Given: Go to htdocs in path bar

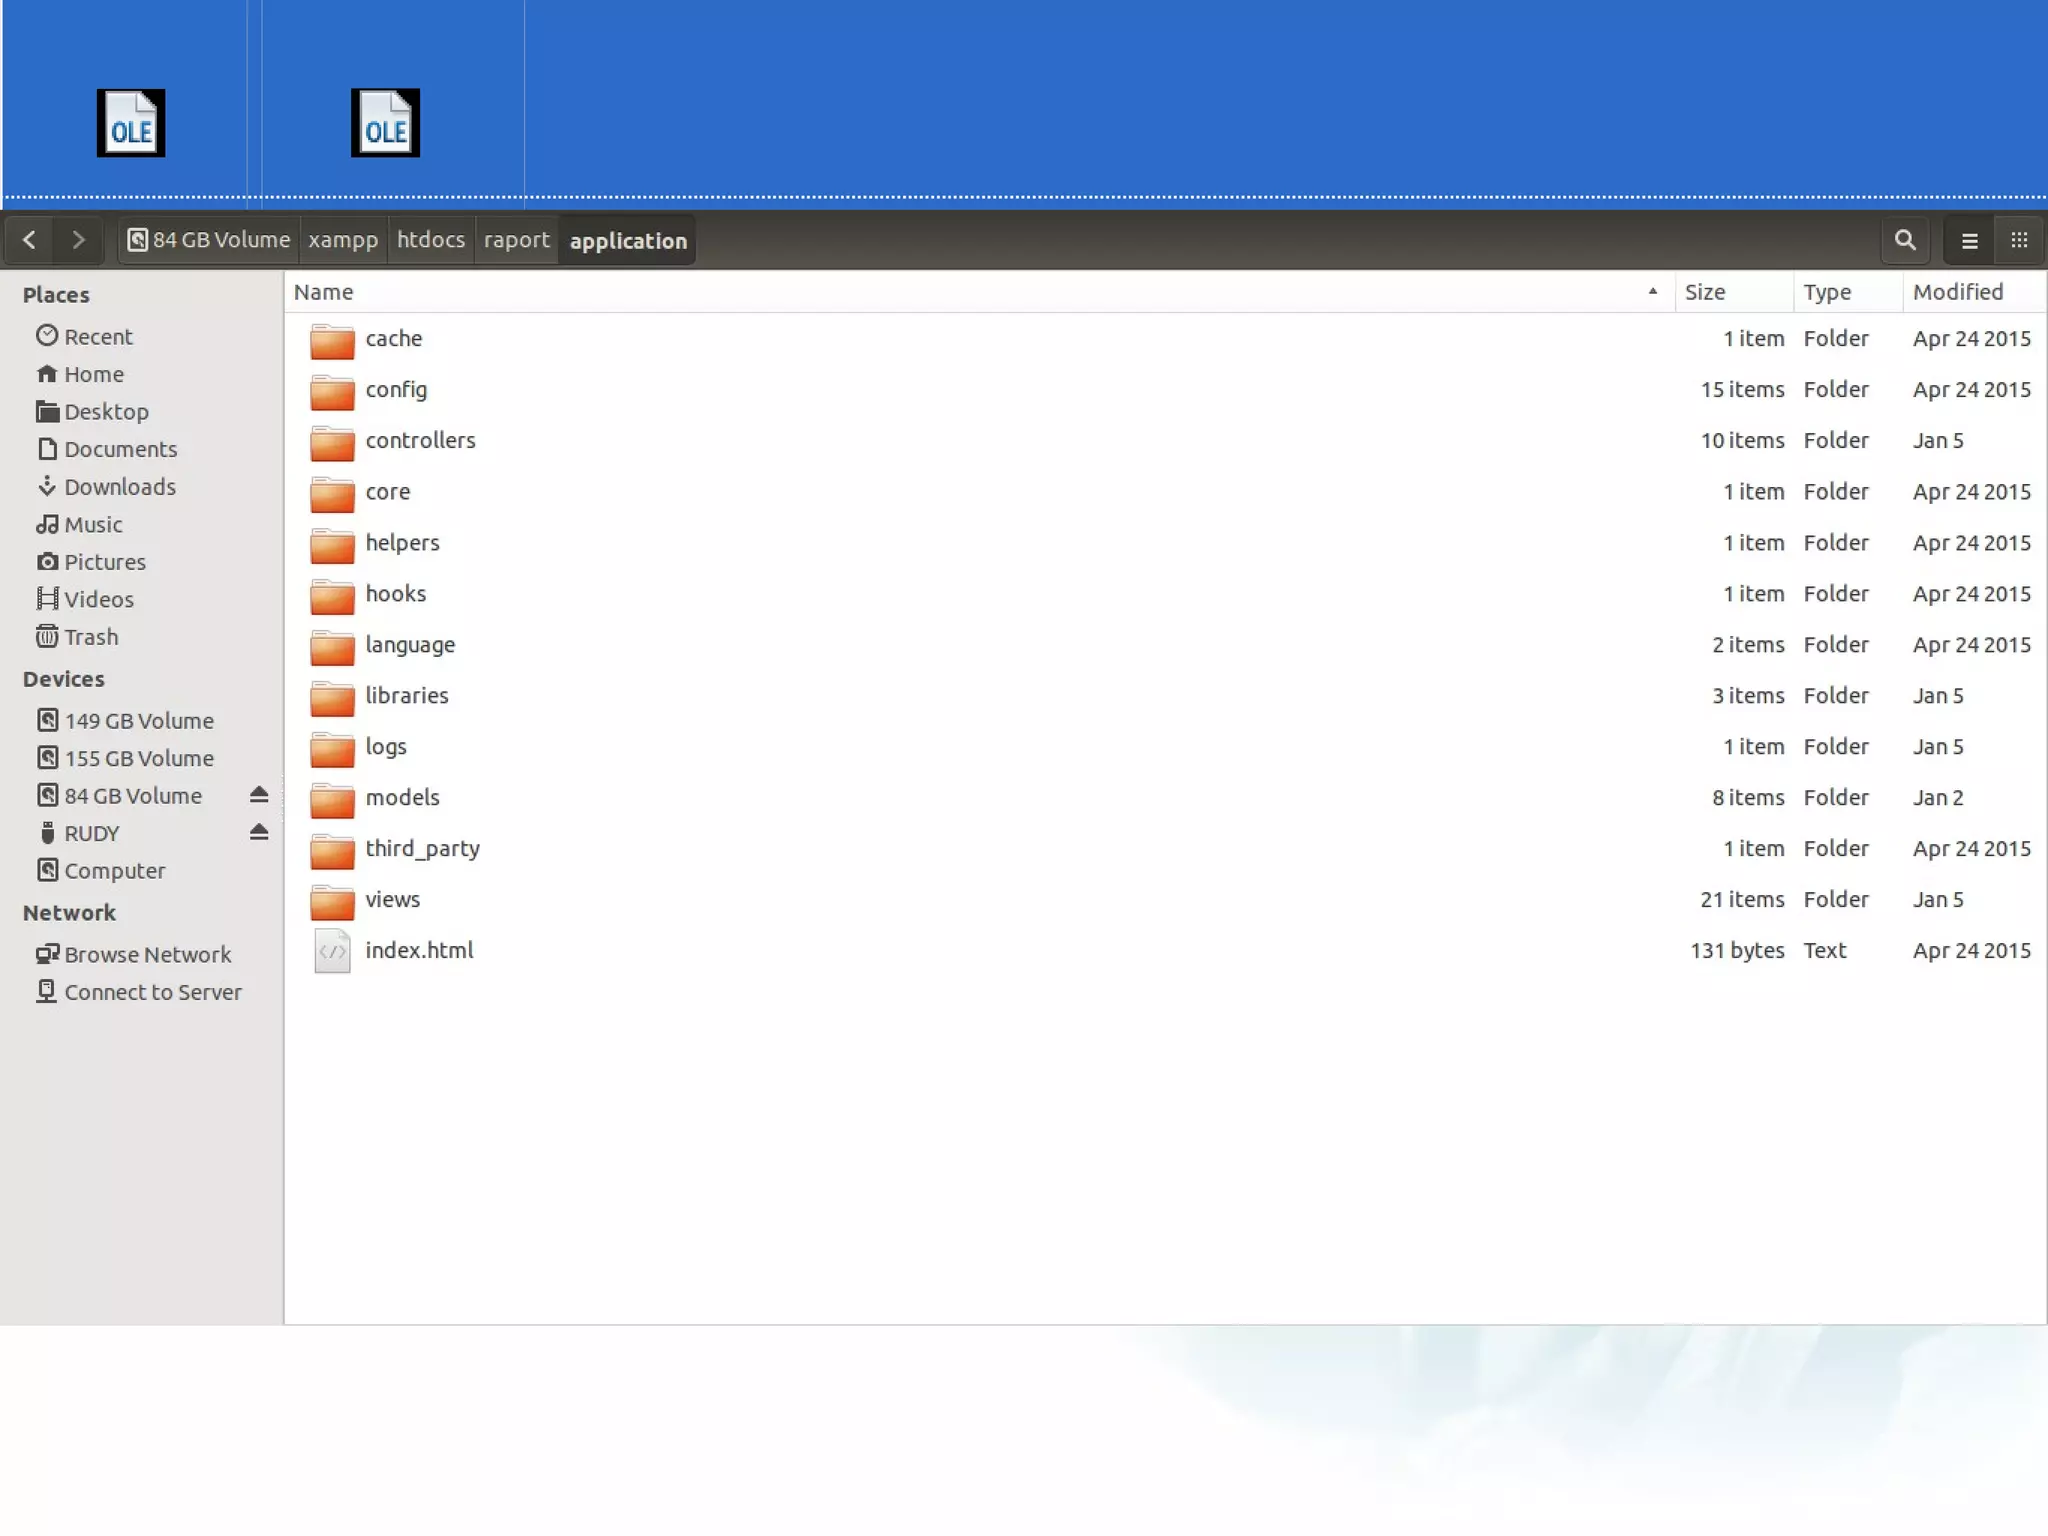Looking at the screenshot, I should [430, 240].
